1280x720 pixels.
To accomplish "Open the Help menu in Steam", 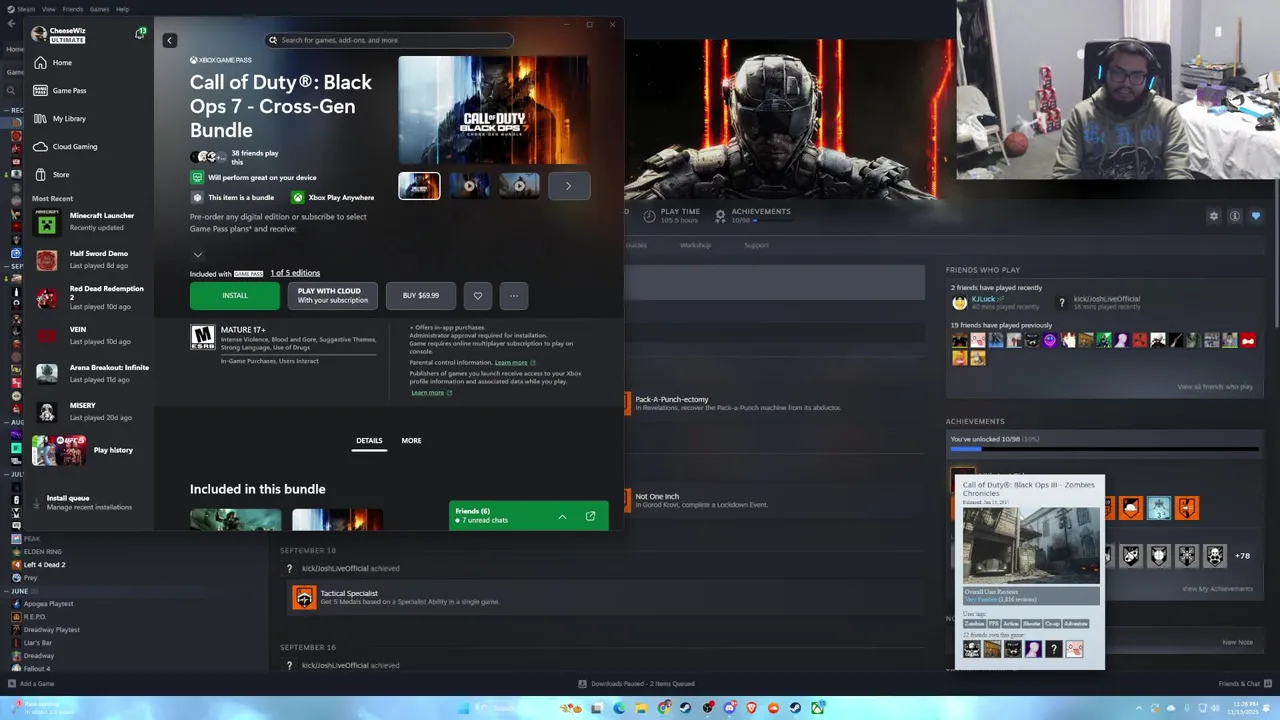I will click(122, 9).
